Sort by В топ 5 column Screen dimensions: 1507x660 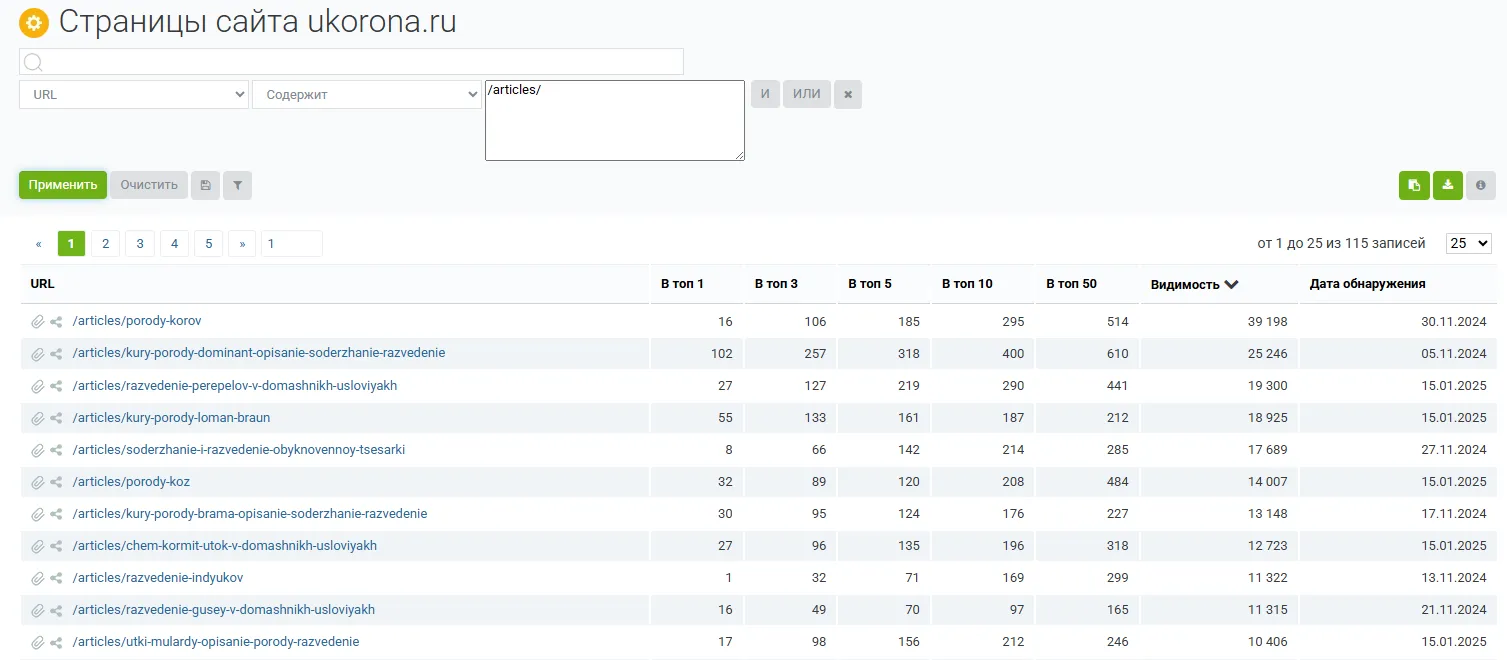tap(870, 284)
